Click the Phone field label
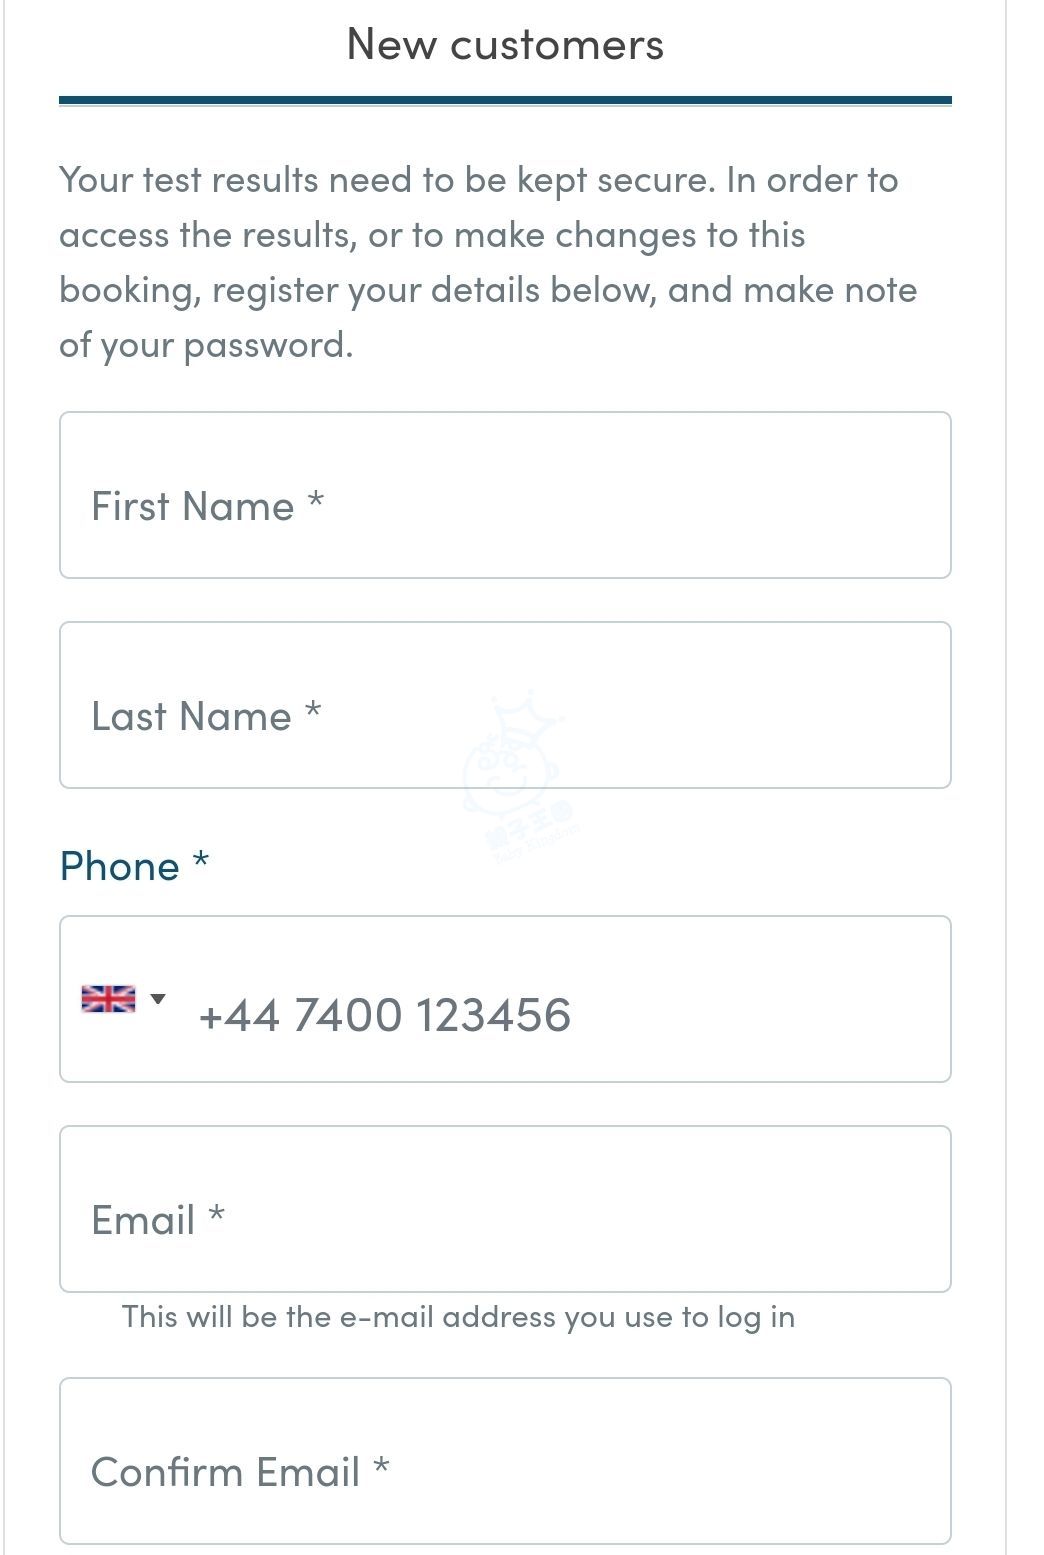 point(120,867)
